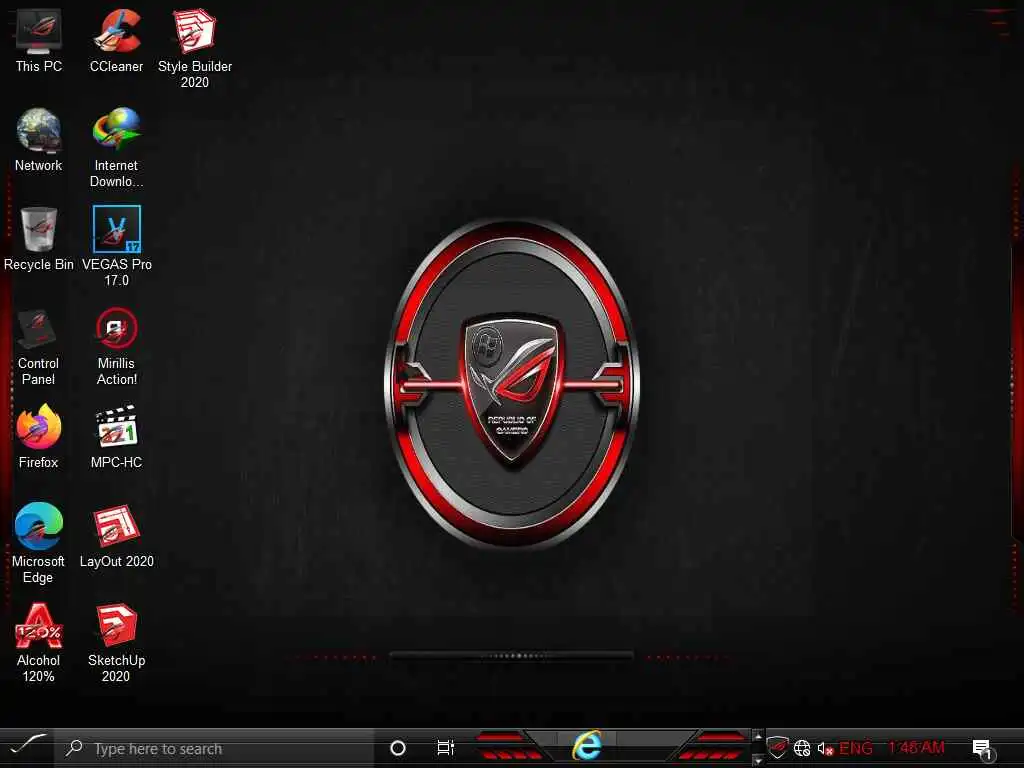Select the 'Microsoft Edge' icon label
Image resolution: width=1024 pixels, height=768 pixels.
(38, 569)
